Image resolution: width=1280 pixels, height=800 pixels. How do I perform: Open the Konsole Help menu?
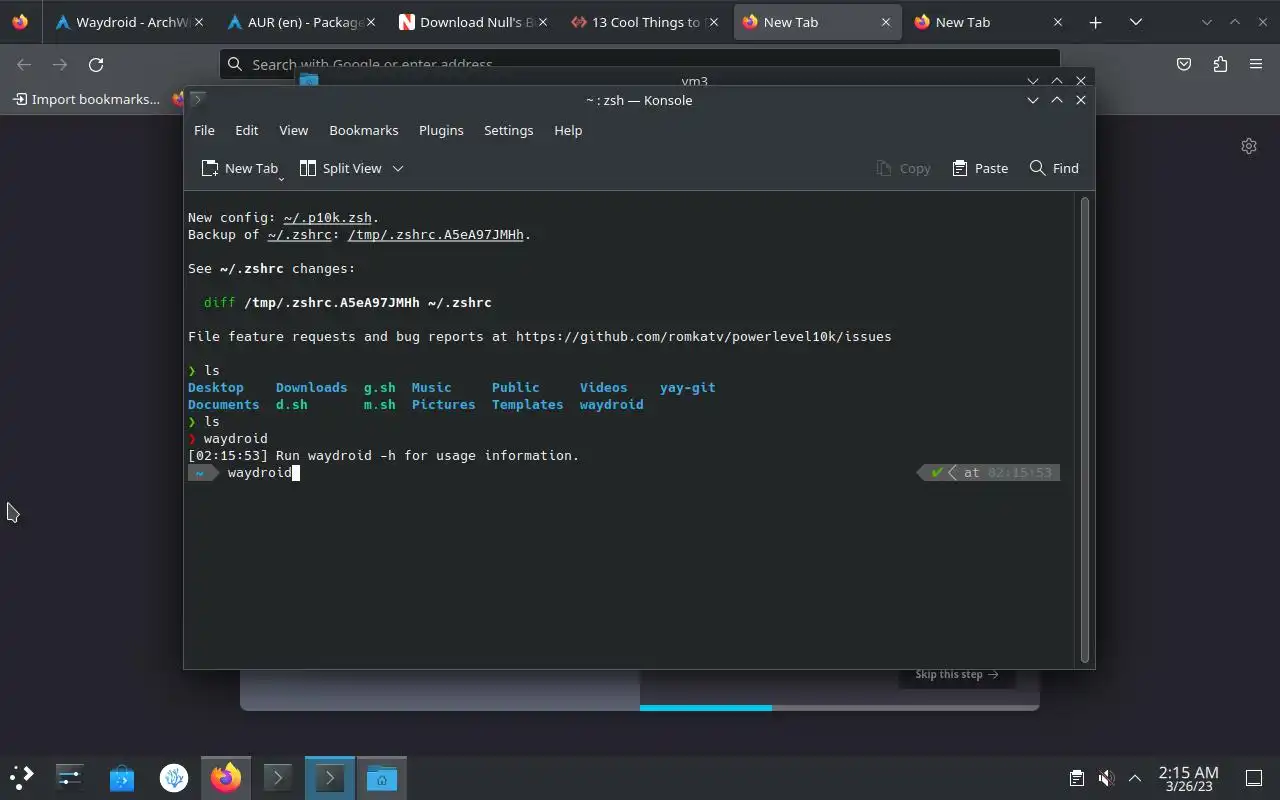[568, 130]
